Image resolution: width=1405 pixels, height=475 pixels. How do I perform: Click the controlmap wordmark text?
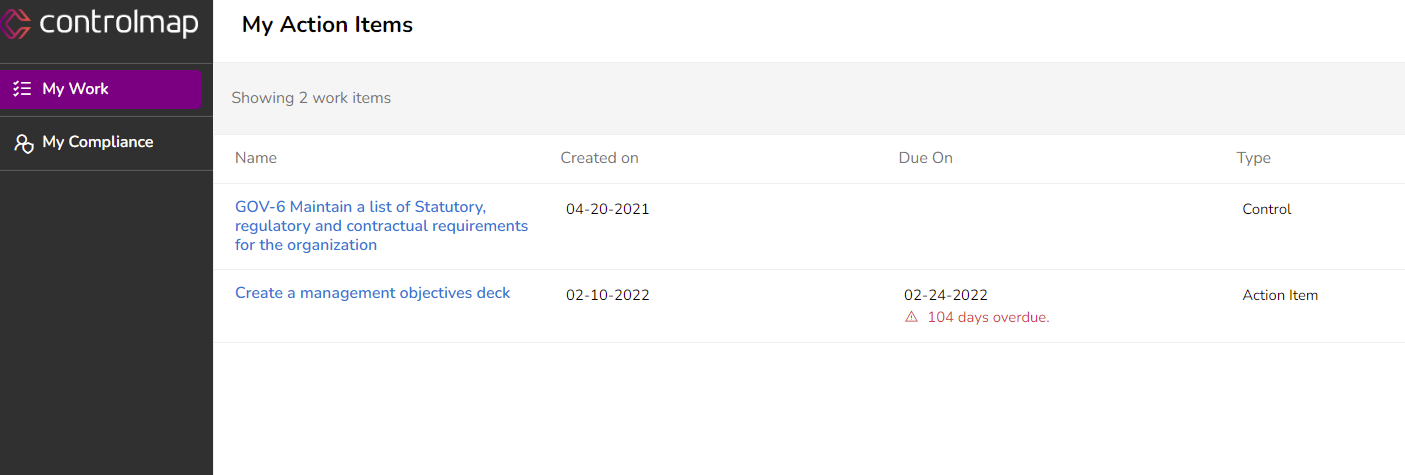(x=119, y=22)
